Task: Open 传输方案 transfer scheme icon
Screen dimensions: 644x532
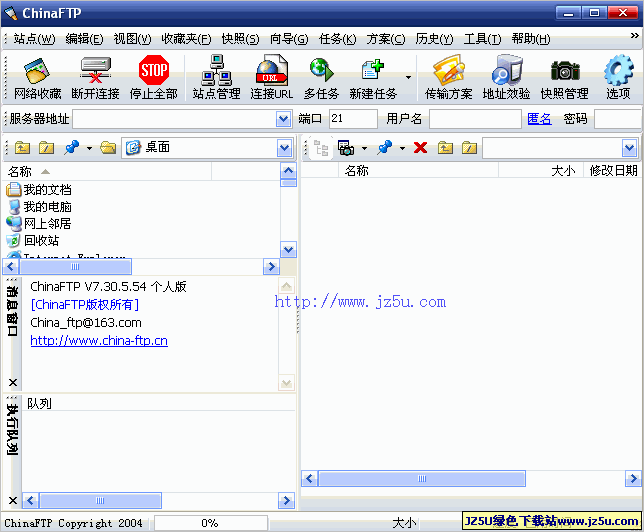Action: (448, 78)
